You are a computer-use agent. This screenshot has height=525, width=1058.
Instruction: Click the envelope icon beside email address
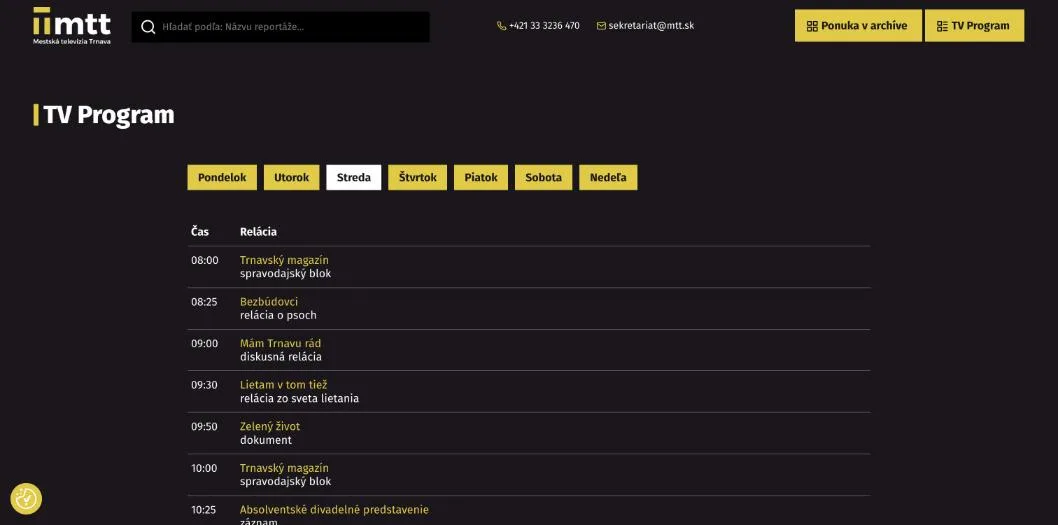coord(601,26)
